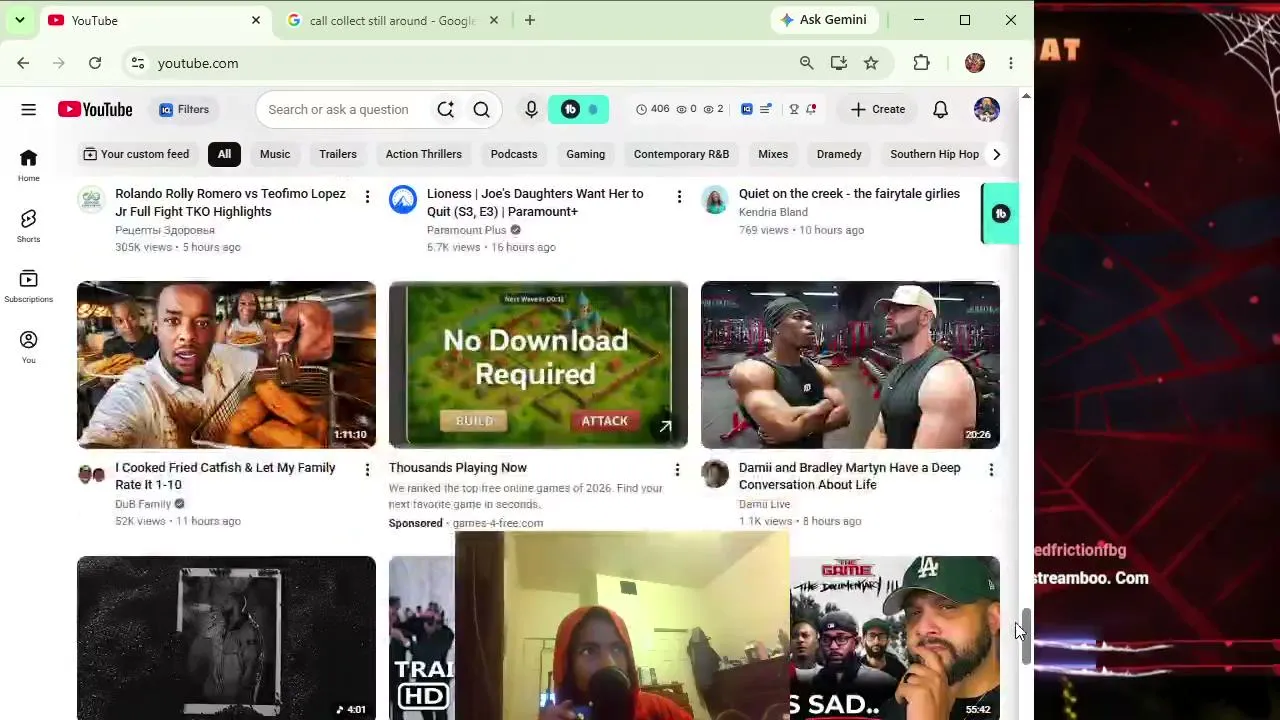Open more options for Fried Catfish video
1280x720 pixels.
click(367, 470)
